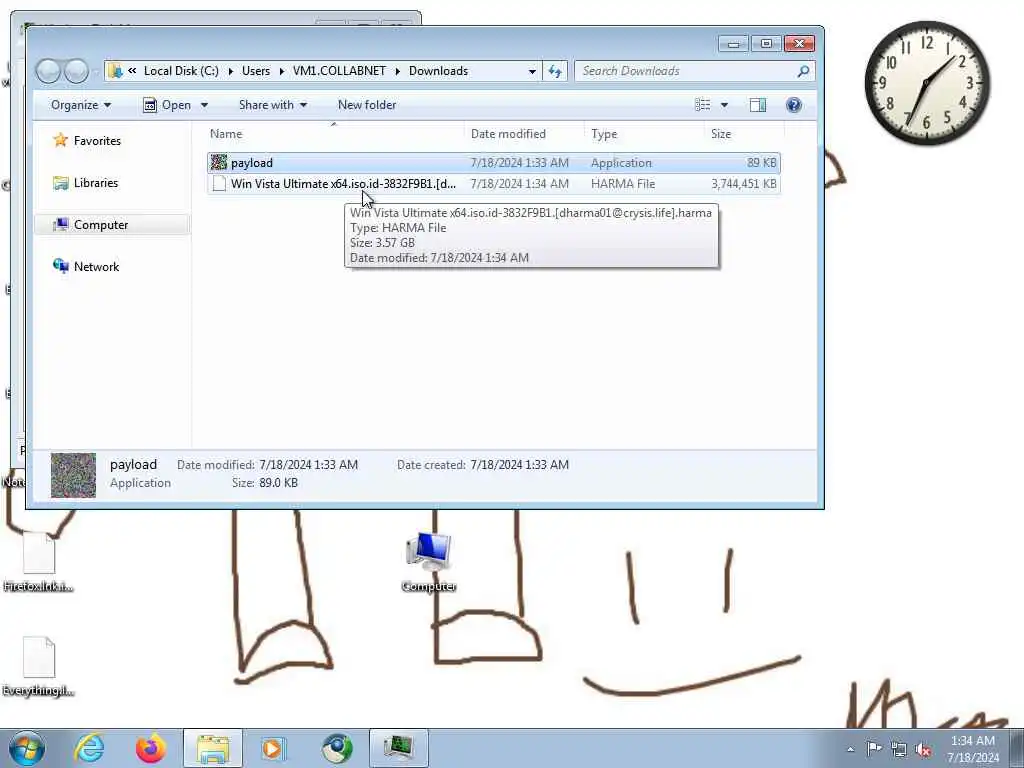The height and width of the screenshot is (768, 1024).
Task: Click the blank icon of the HARMA file
Action: (x=219, y=184)
